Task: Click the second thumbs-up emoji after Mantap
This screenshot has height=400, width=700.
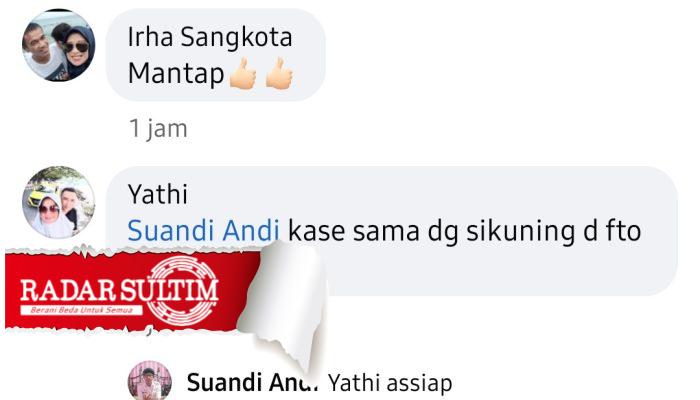Action: 279,73
